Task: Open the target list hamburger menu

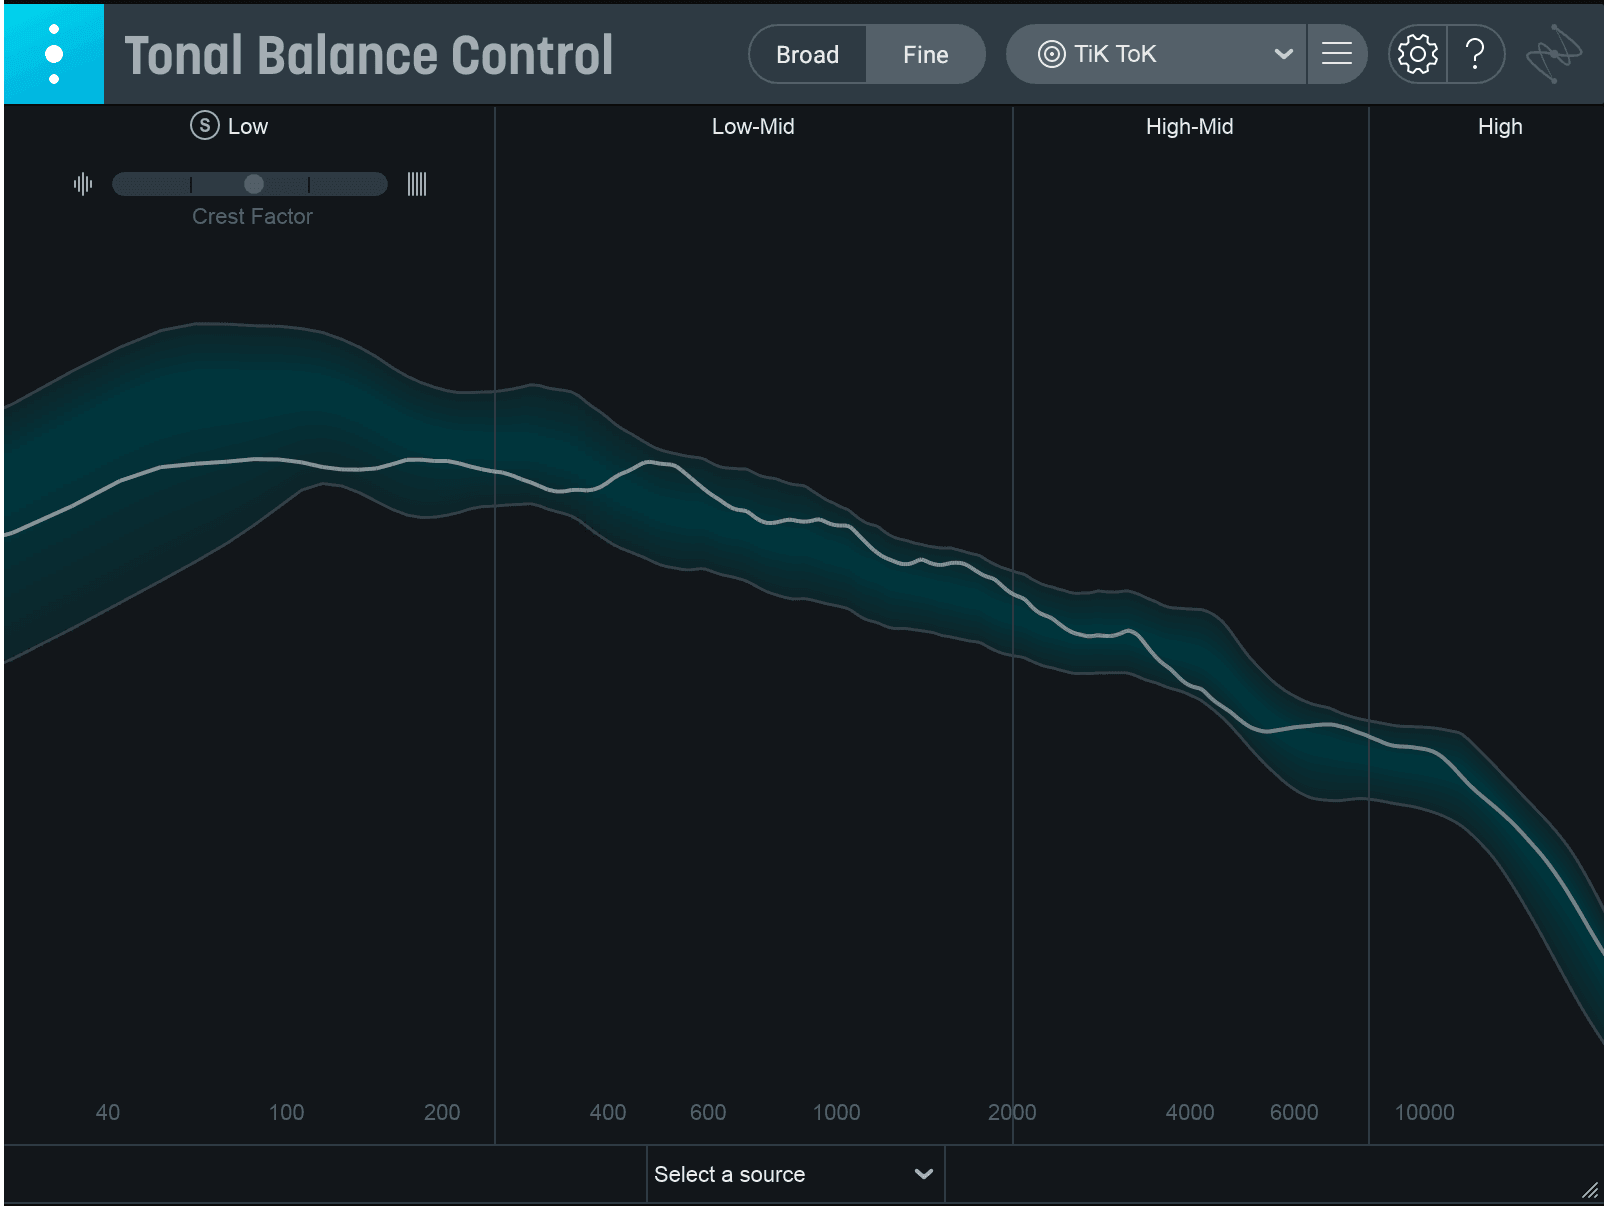Action: [x=1337, y=54]
